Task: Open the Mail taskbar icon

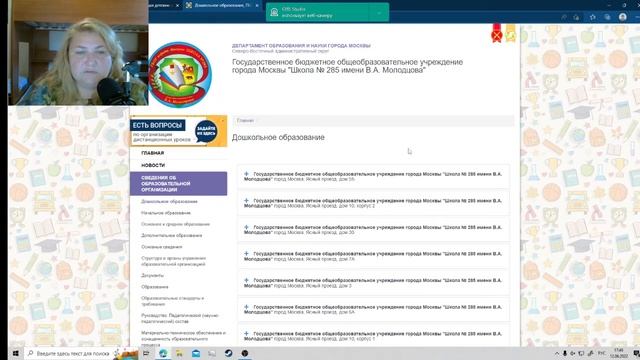Action: pos(196,353)
